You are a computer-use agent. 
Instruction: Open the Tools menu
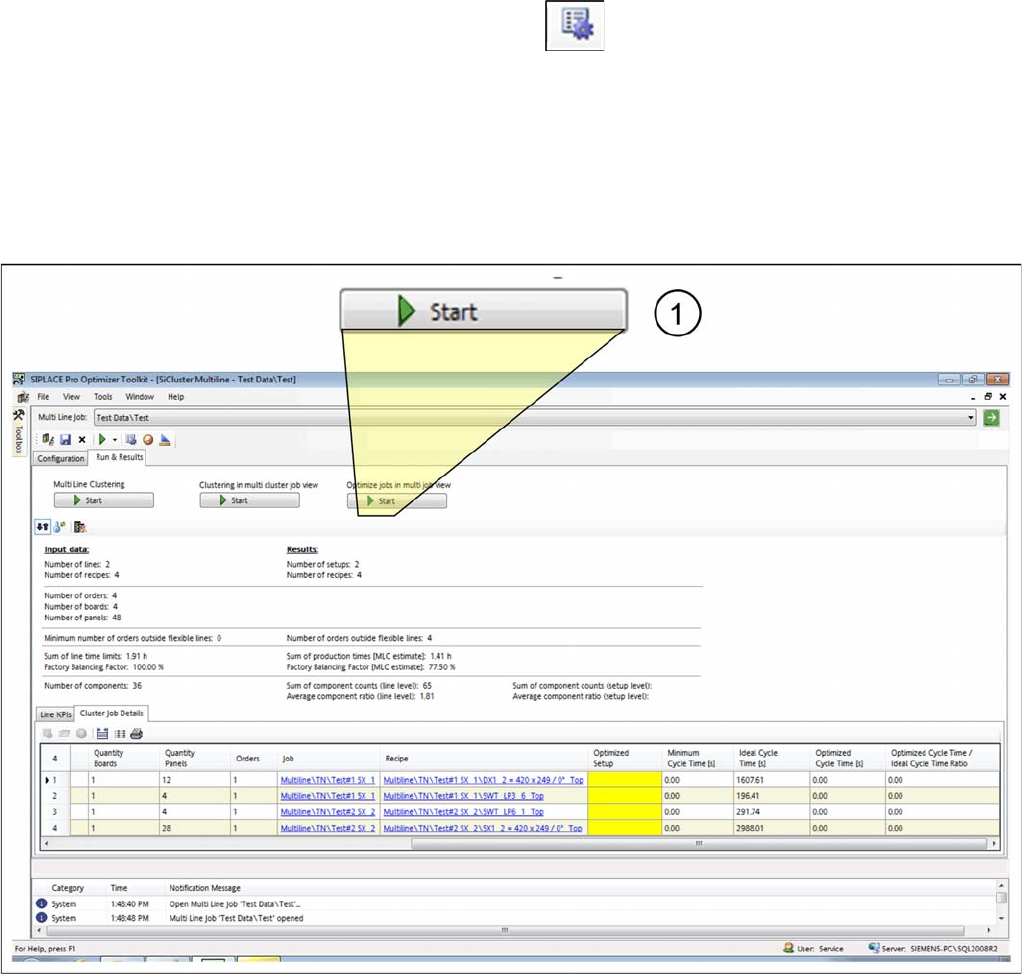coord(103,397)
